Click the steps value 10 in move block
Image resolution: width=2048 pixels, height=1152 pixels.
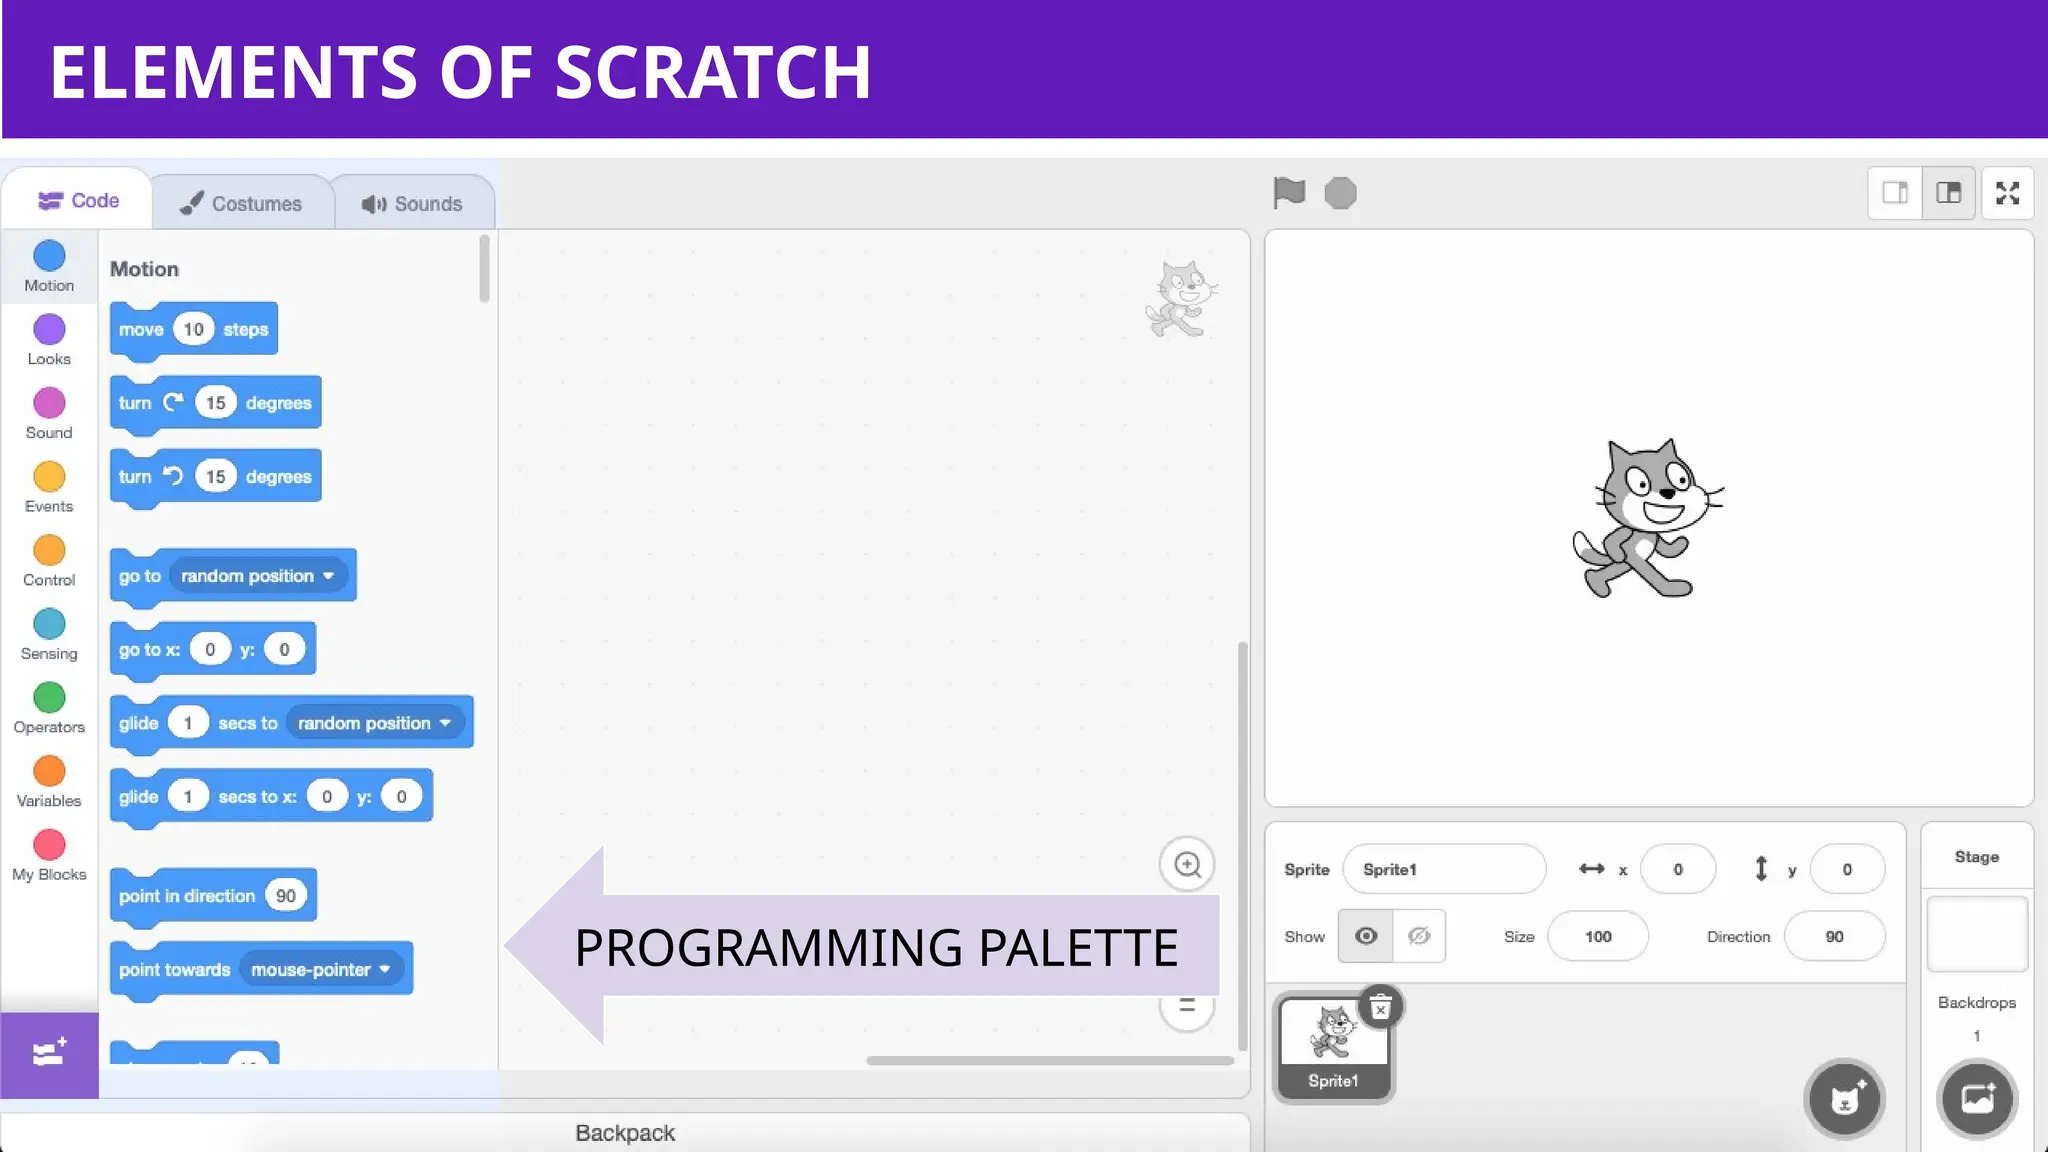pos(193,329)
